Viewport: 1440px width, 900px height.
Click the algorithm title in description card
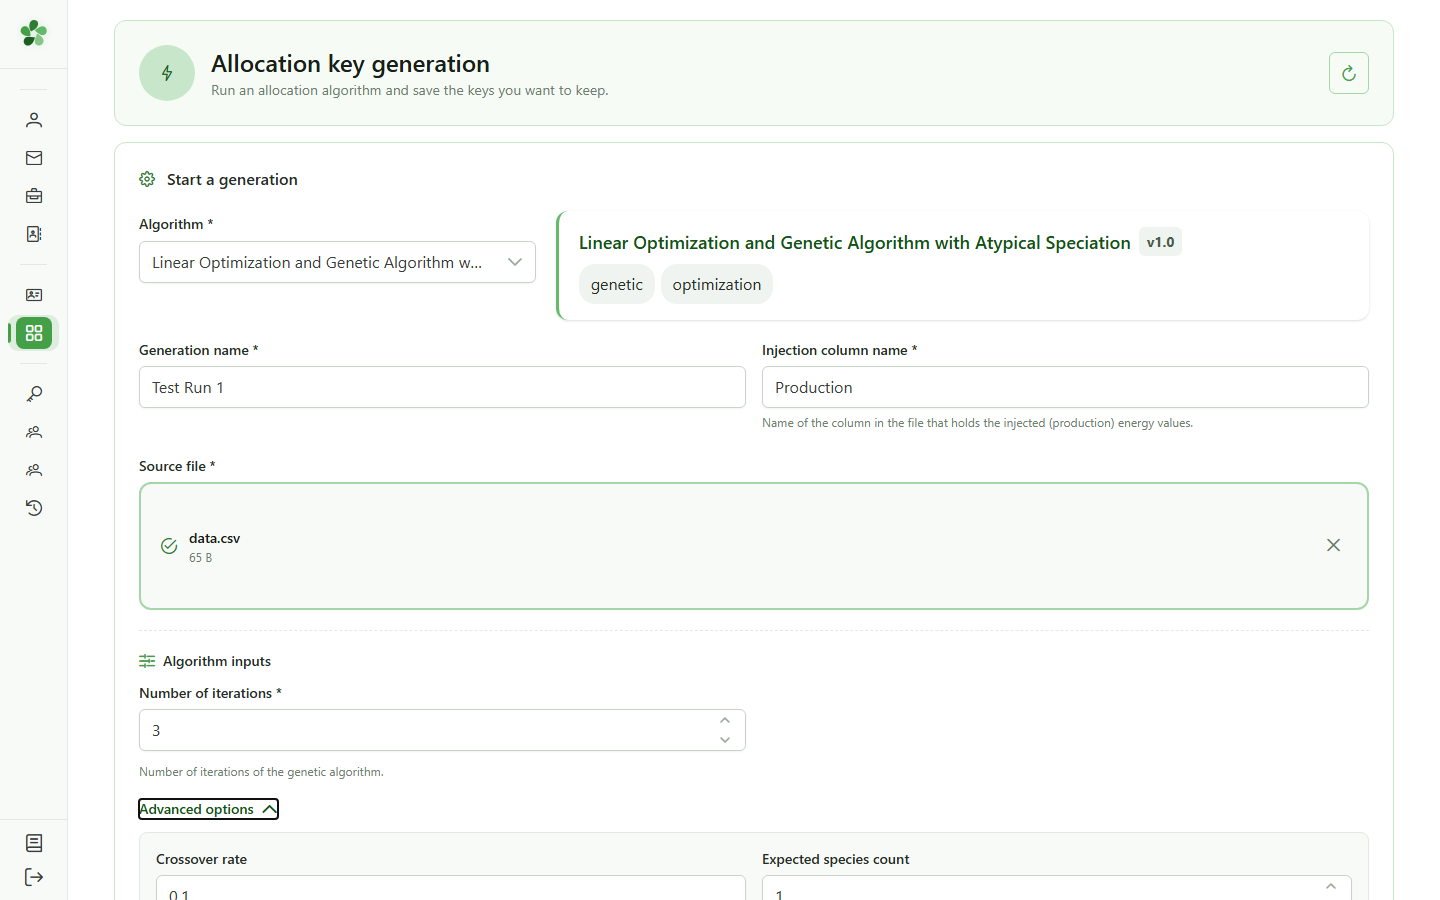854,243
